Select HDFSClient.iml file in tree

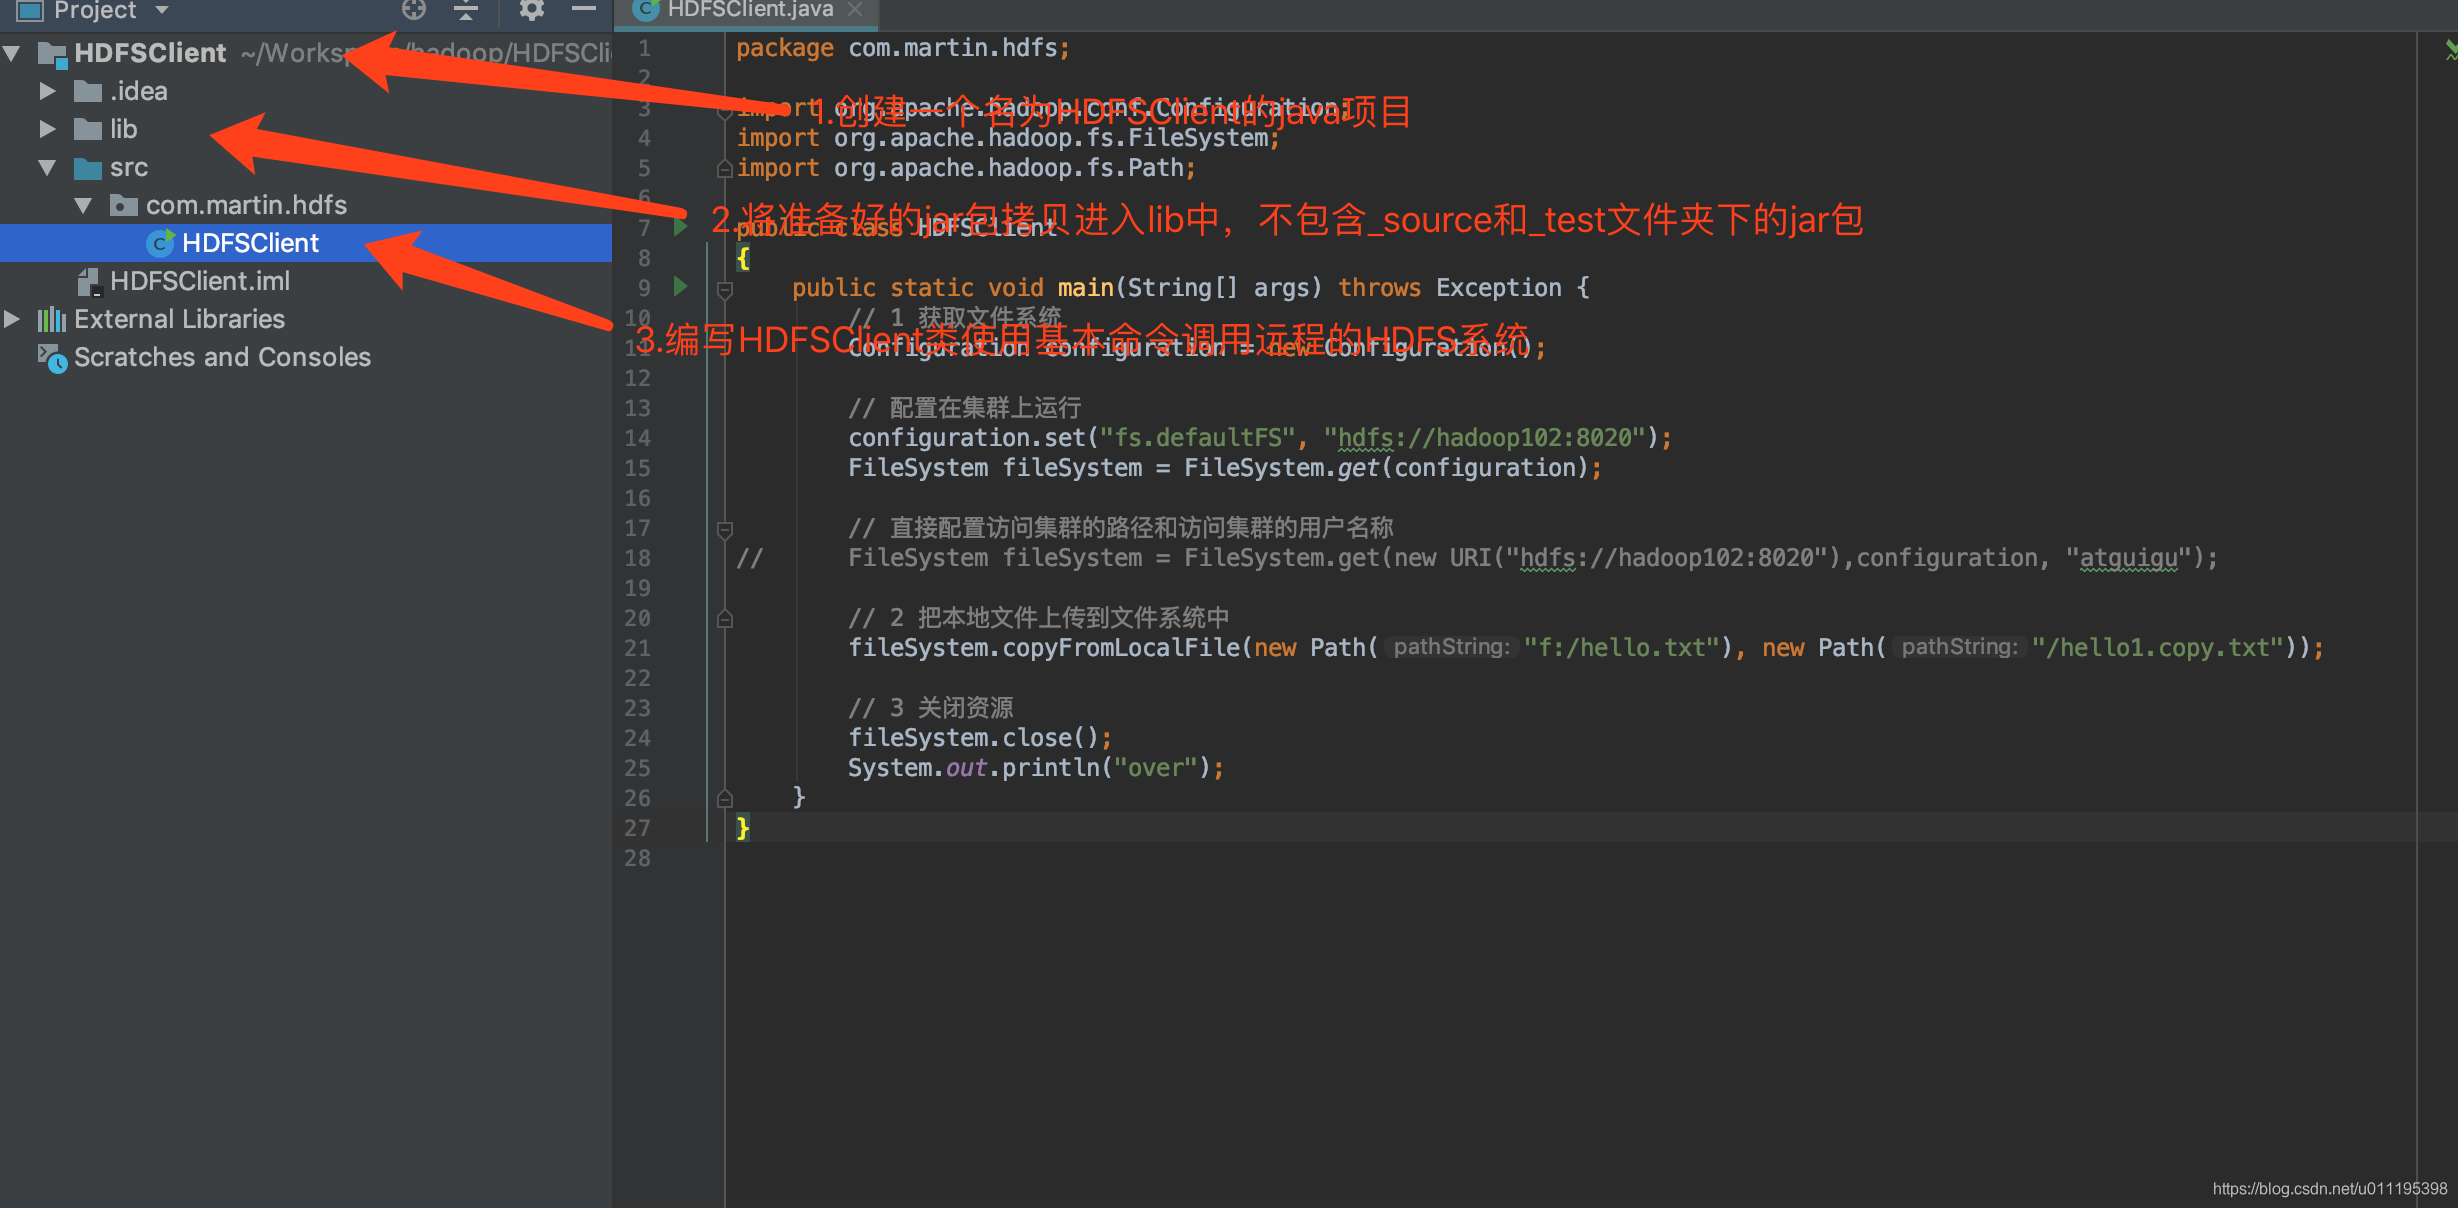[x=200, y=282]
